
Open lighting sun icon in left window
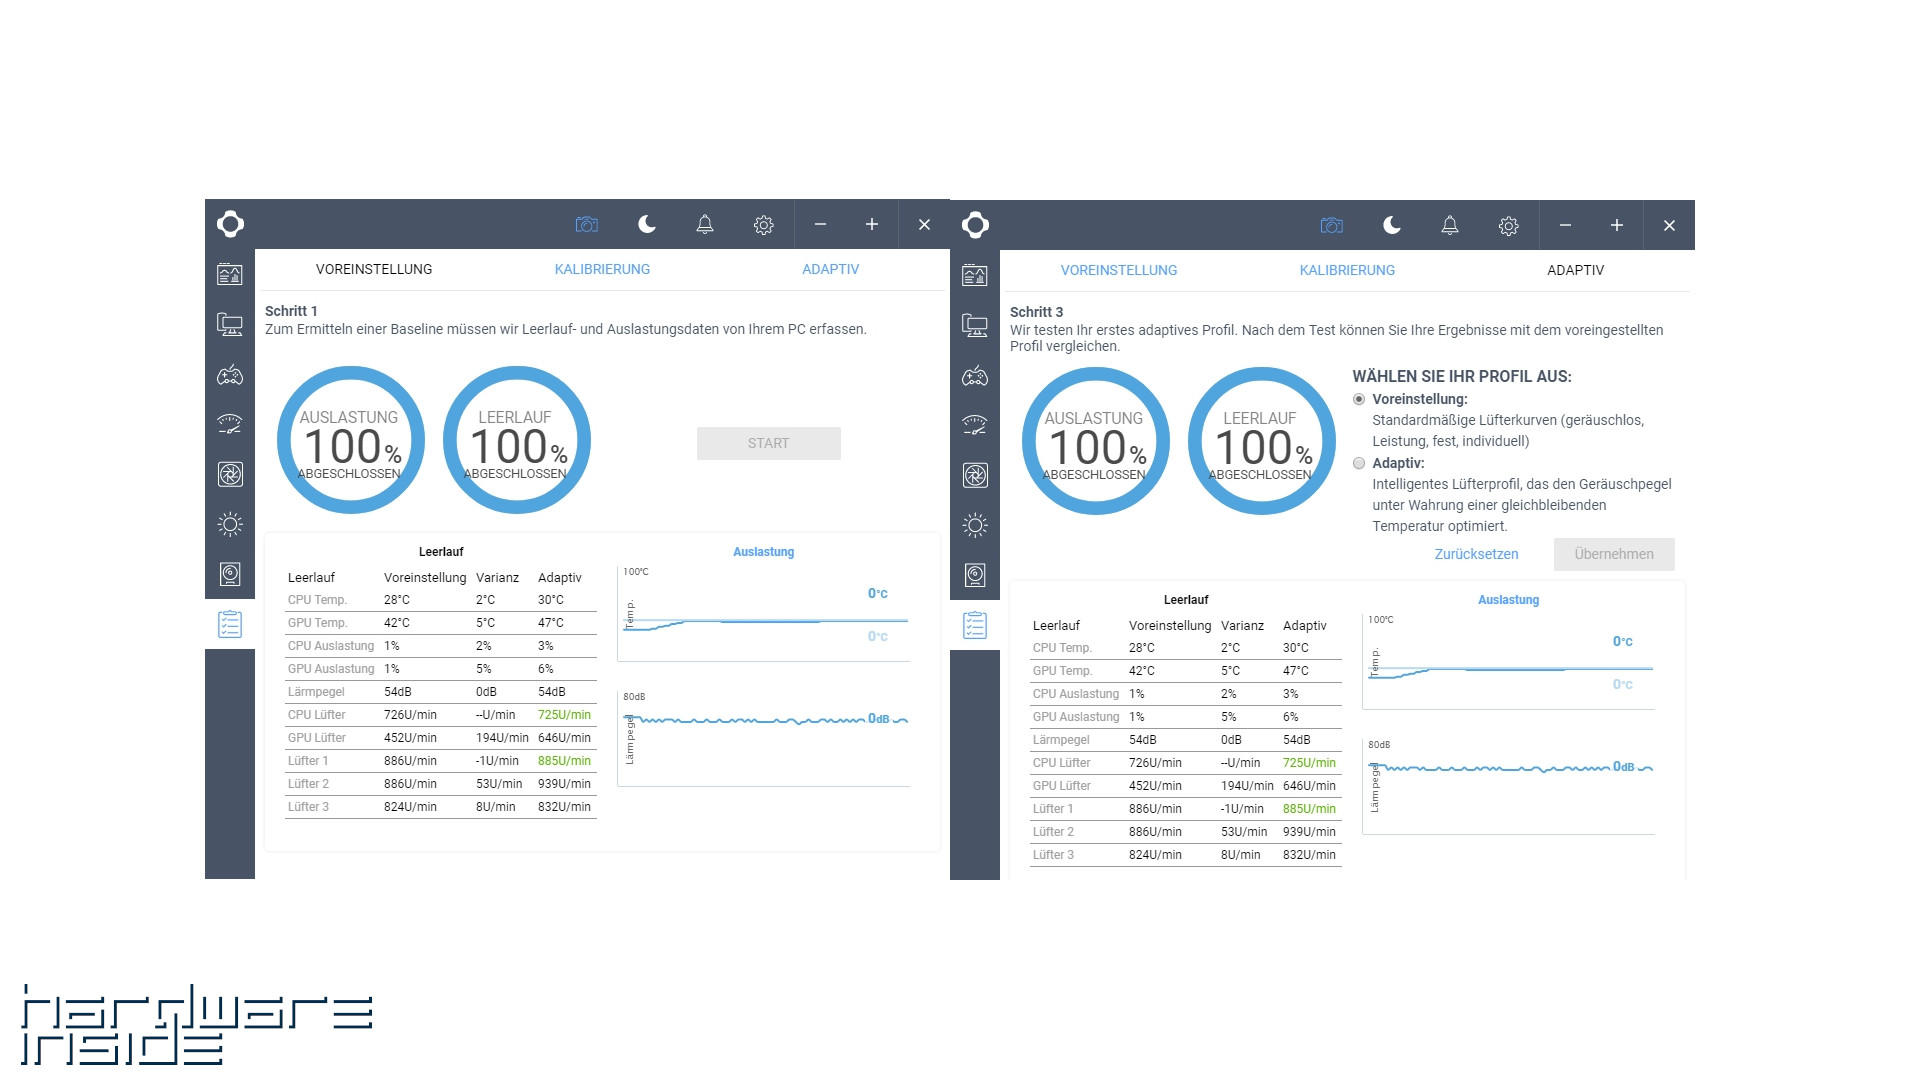[x=230, y=524]
